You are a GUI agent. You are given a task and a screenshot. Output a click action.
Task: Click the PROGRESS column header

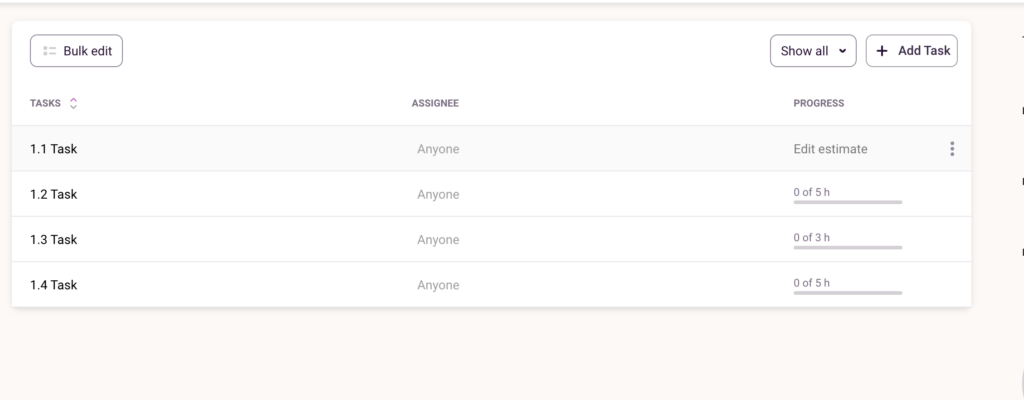(x=818, y=103)
